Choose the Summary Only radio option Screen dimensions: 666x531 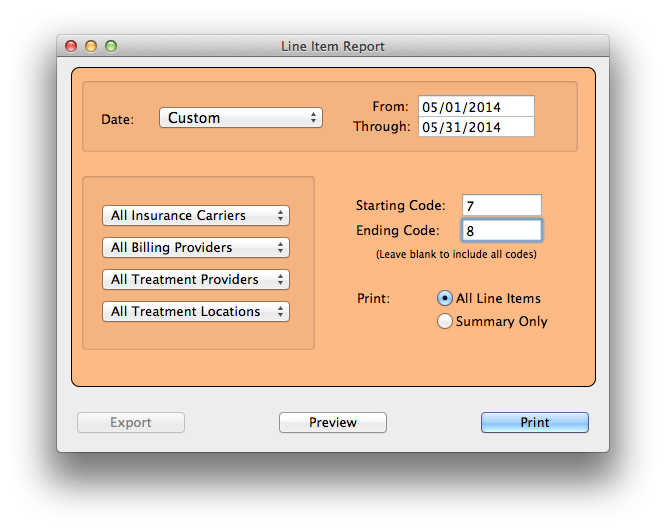click(x=445, y=321)
